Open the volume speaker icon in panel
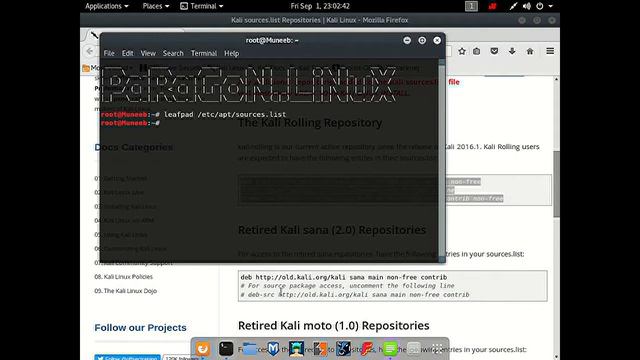640x360 pixels. click(527, 6)
